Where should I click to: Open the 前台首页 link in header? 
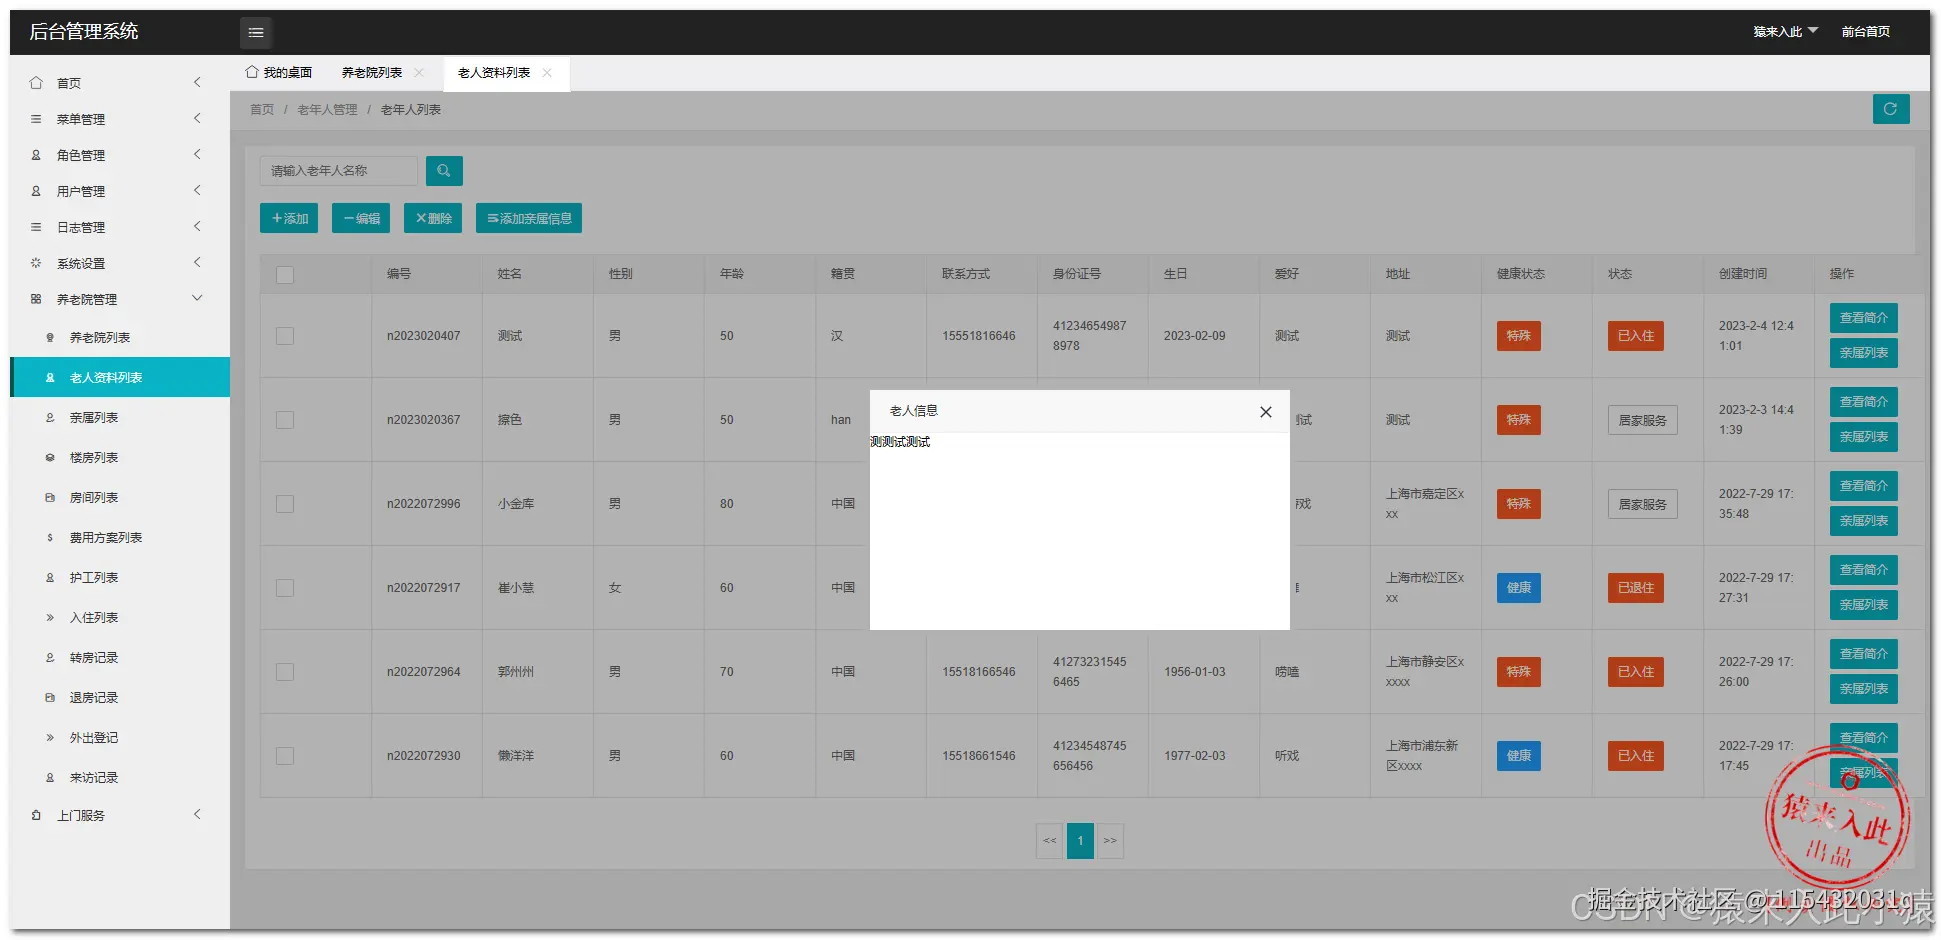pyautogui.click(x=1866, y=32)
